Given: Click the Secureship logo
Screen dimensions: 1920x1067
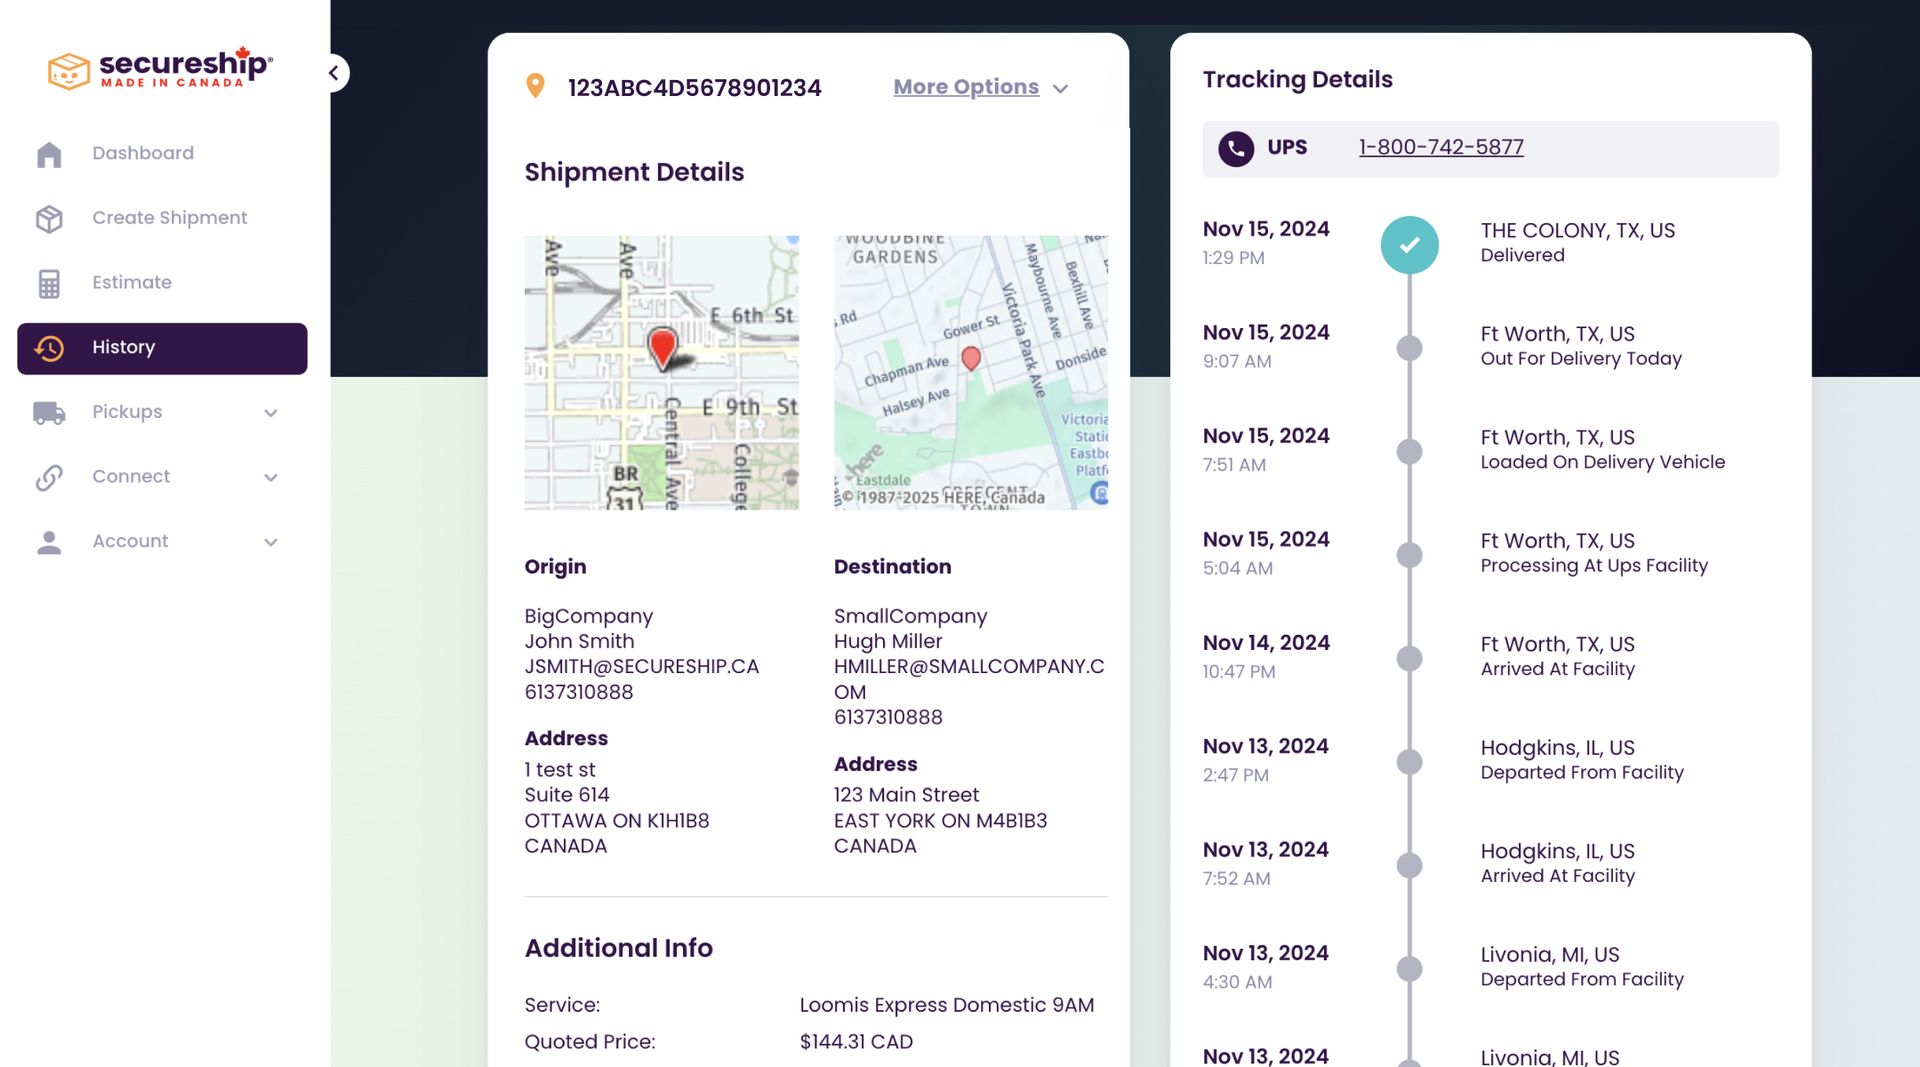Looking at the screenshot, I should pyautogui.click(x=160, y=69).
